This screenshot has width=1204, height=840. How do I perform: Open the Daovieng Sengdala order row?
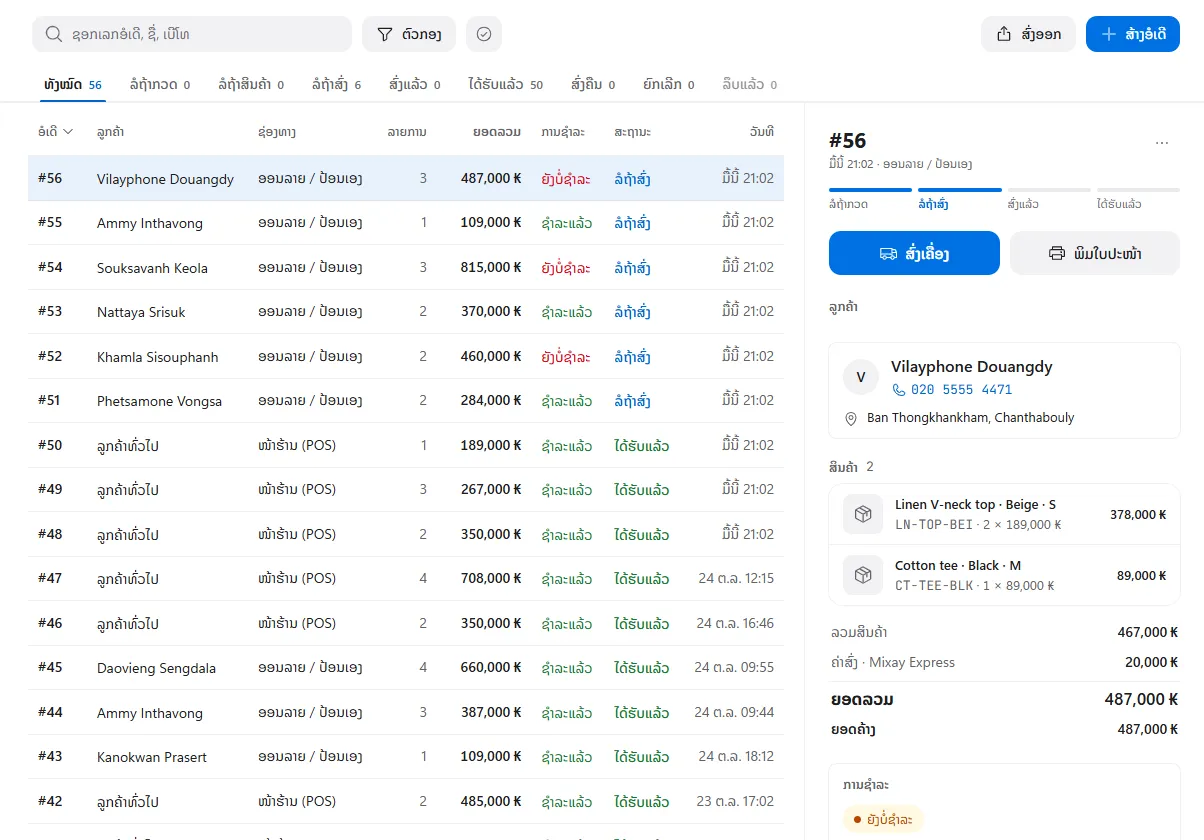pos(406,667)
